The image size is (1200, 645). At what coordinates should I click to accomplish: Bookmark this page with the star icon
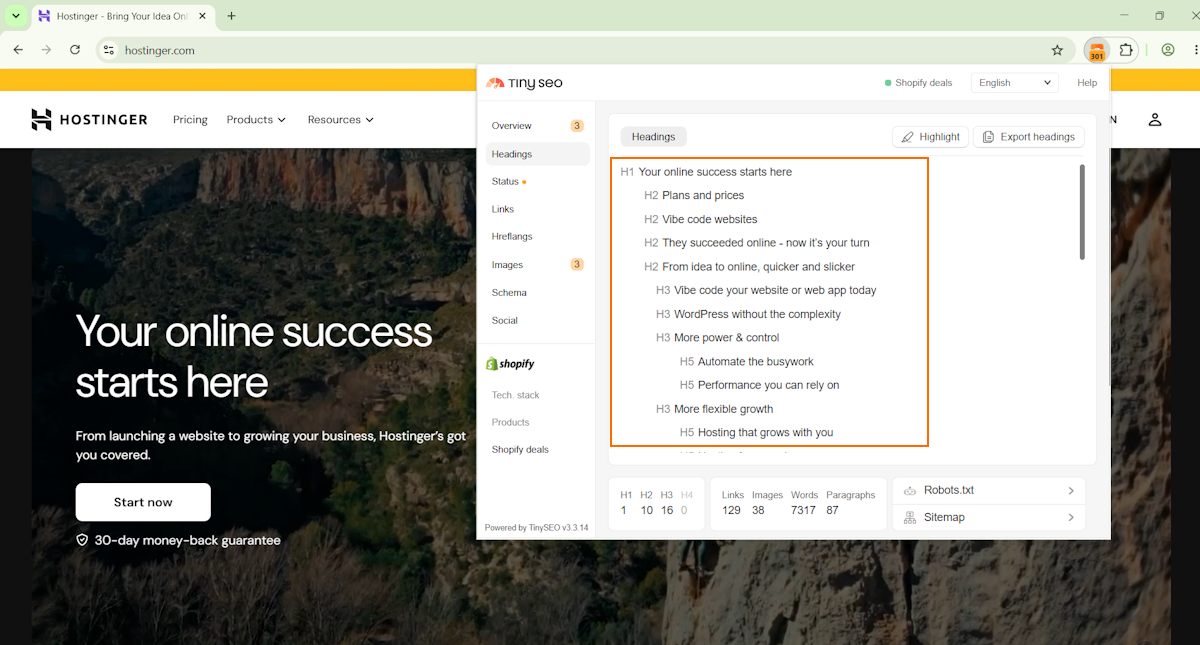pos(1057,50)
